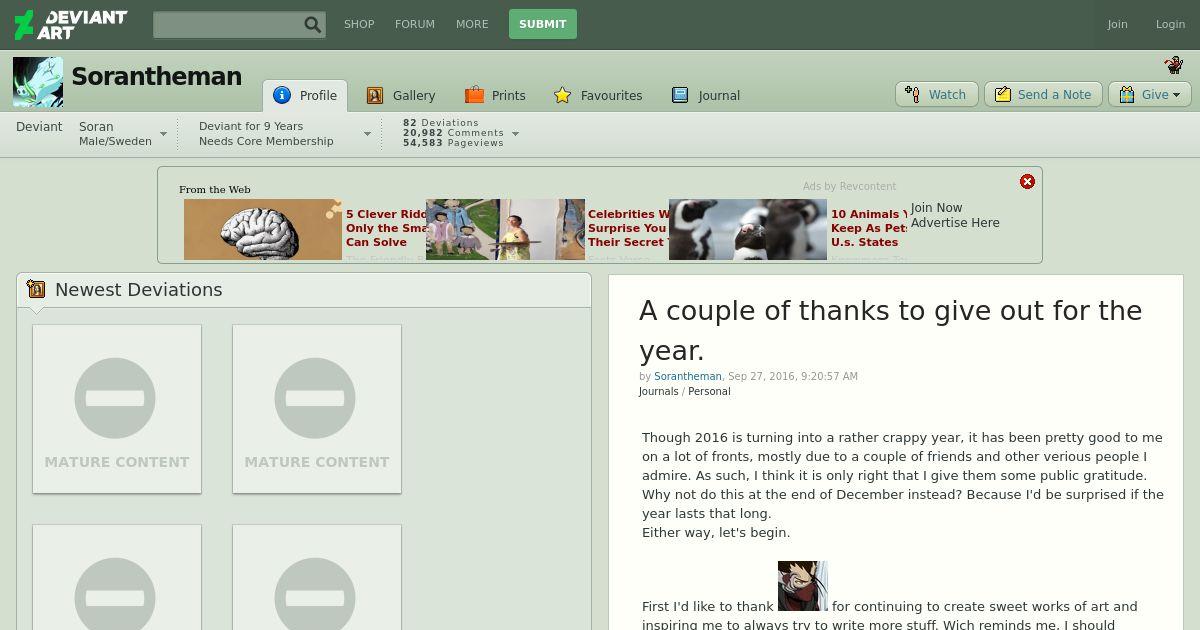Click the Favourites star icon
1200x630 pixels.
tap(563, 95)
